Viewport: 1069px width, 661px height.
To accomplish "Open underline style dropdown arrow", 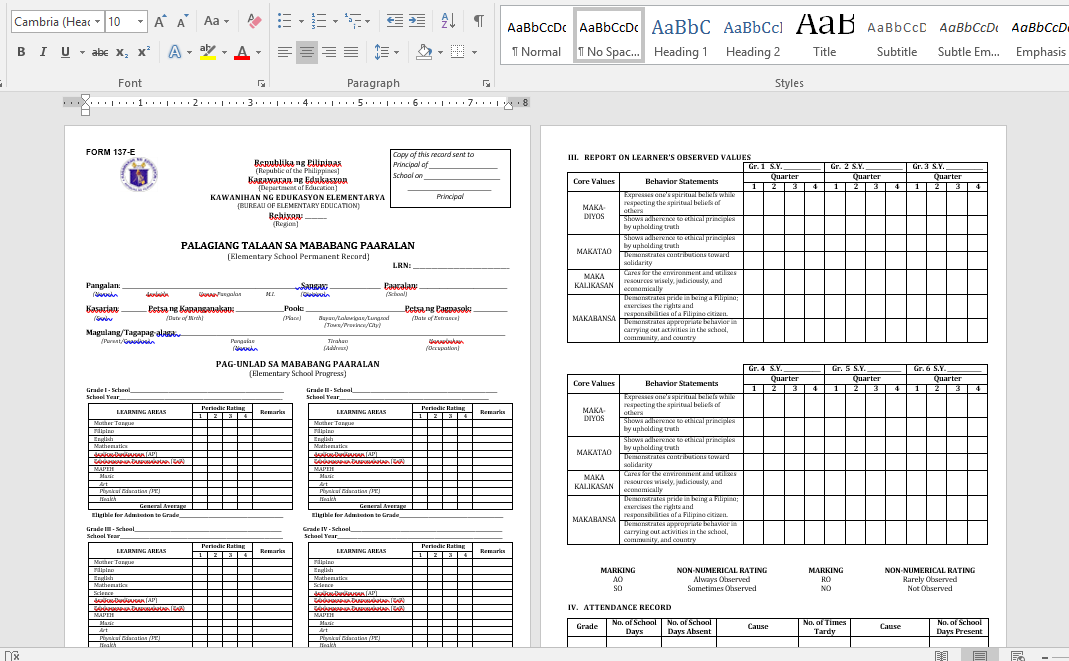I will point(82,52).
